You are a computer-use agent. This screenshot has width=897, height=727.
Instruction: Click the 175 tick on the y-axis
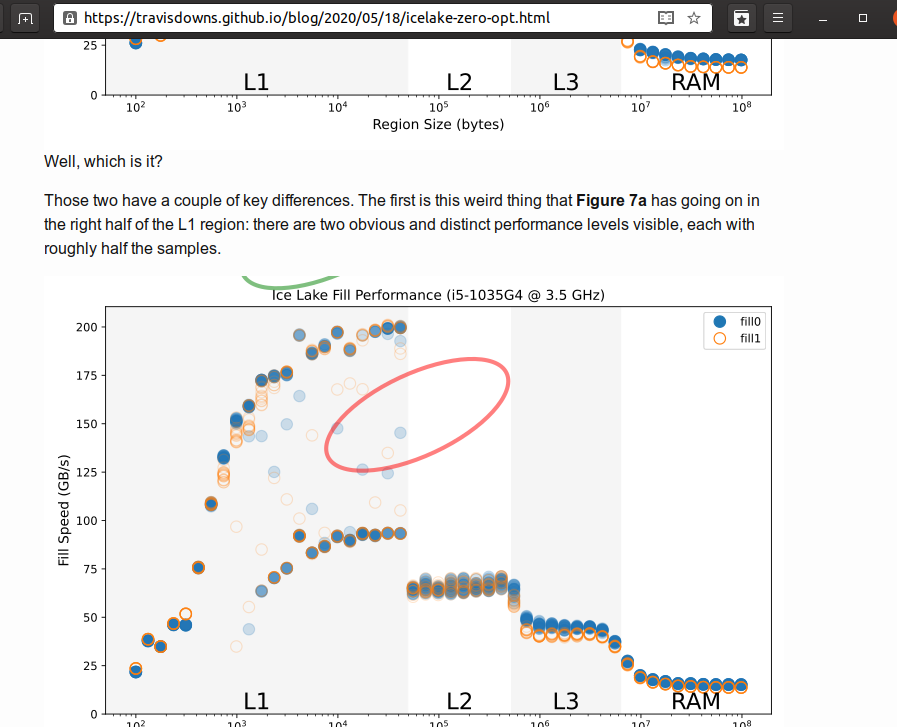[86, 376]
